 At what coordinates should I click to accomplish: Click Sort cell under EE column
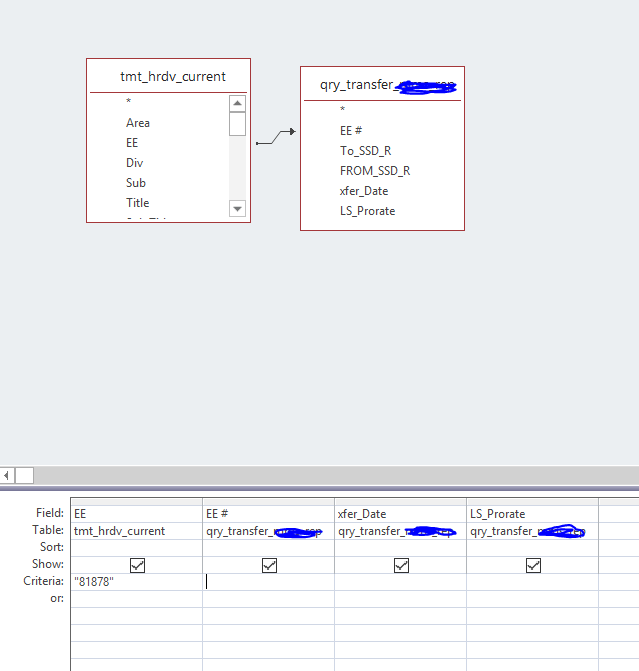(137, 548)
